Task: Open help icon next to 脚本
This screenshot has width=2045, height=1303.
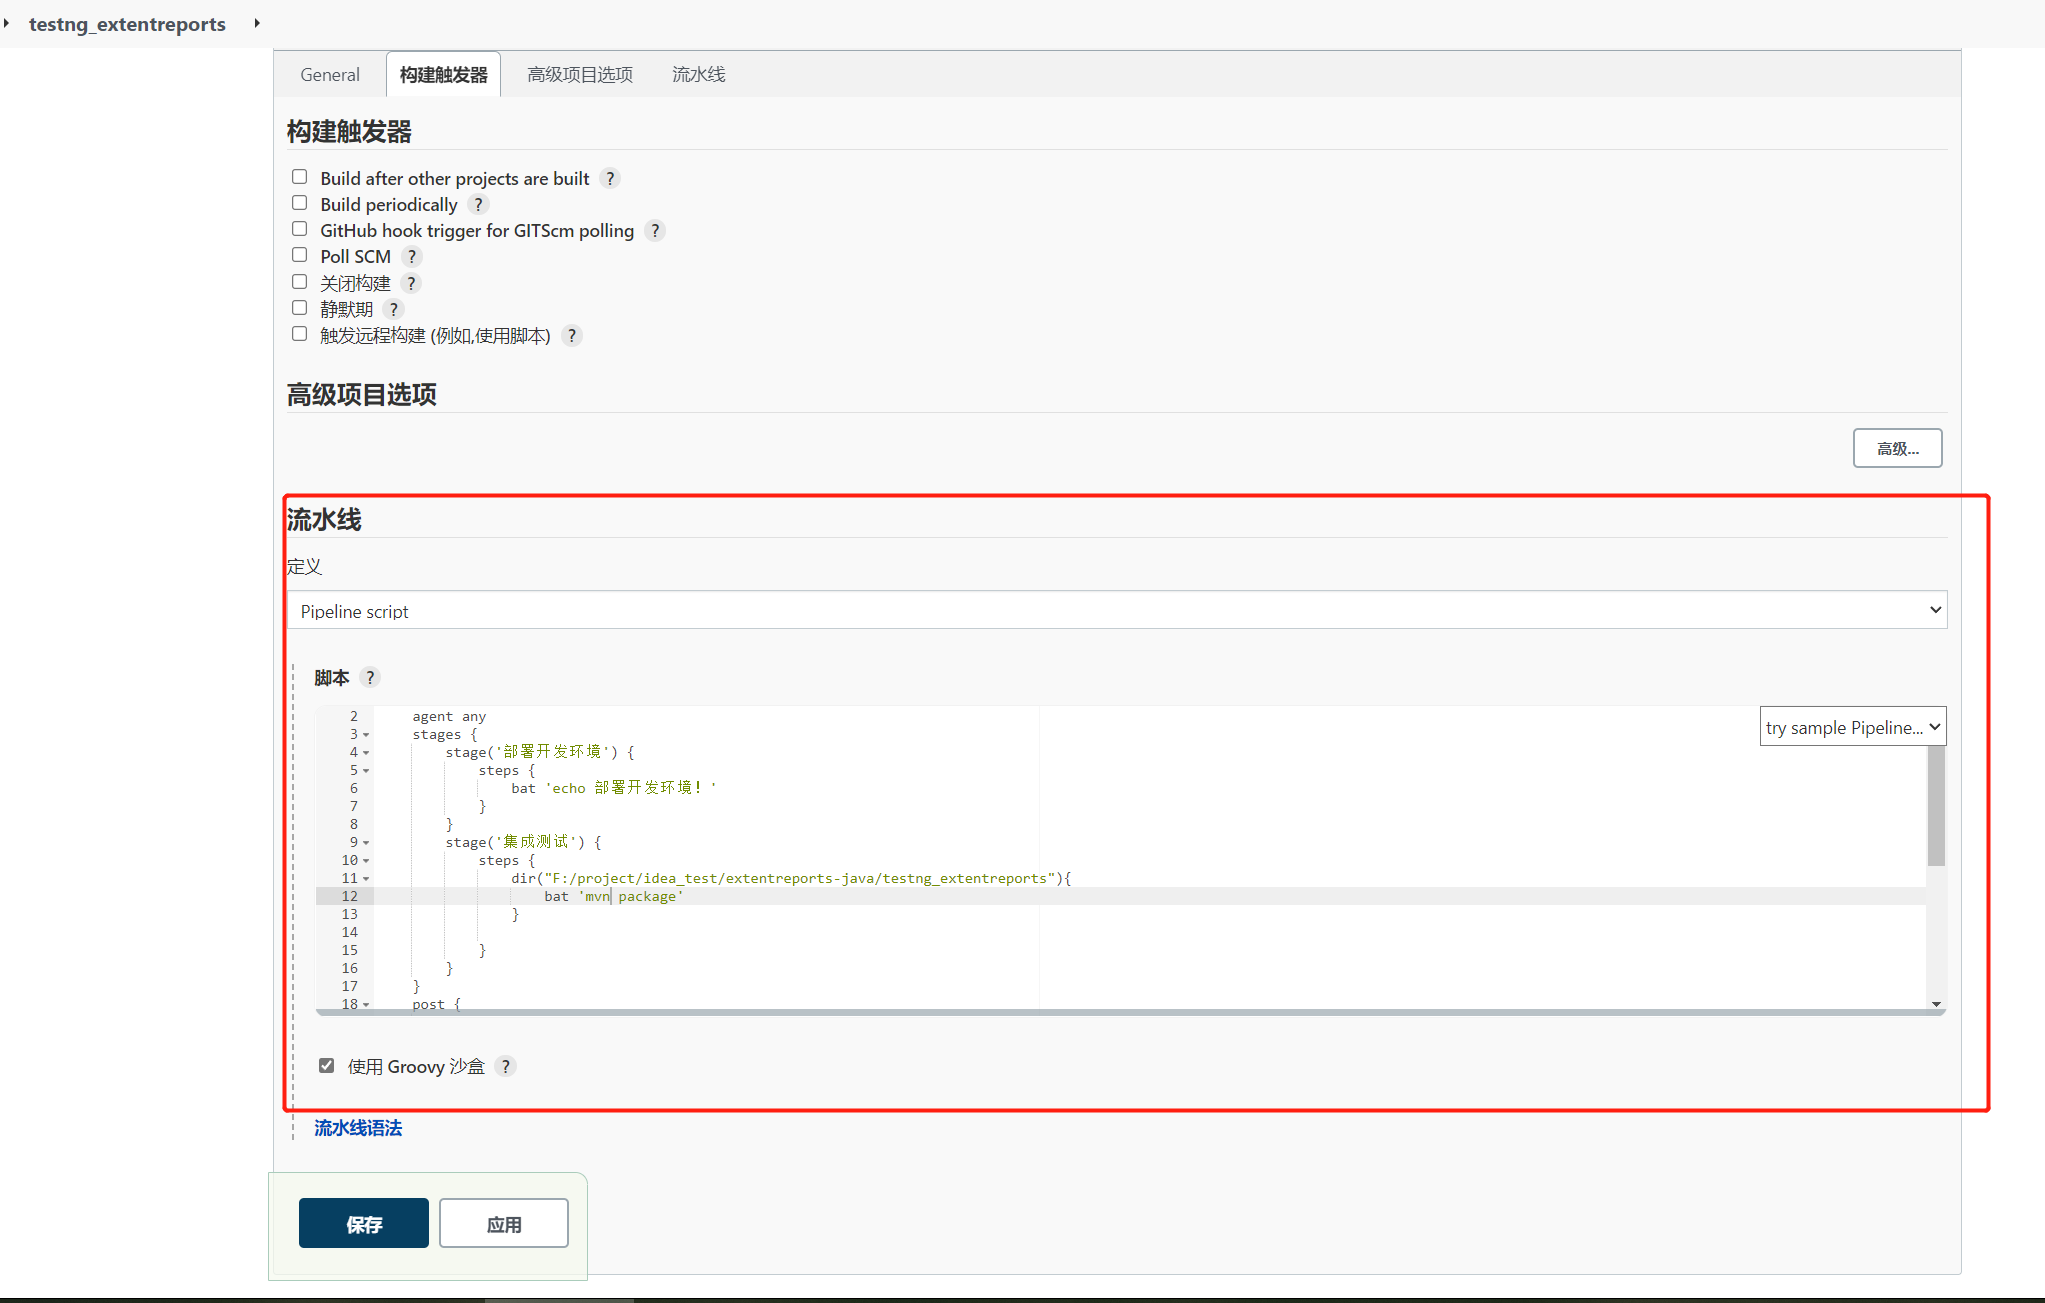Action: (370, 677)
